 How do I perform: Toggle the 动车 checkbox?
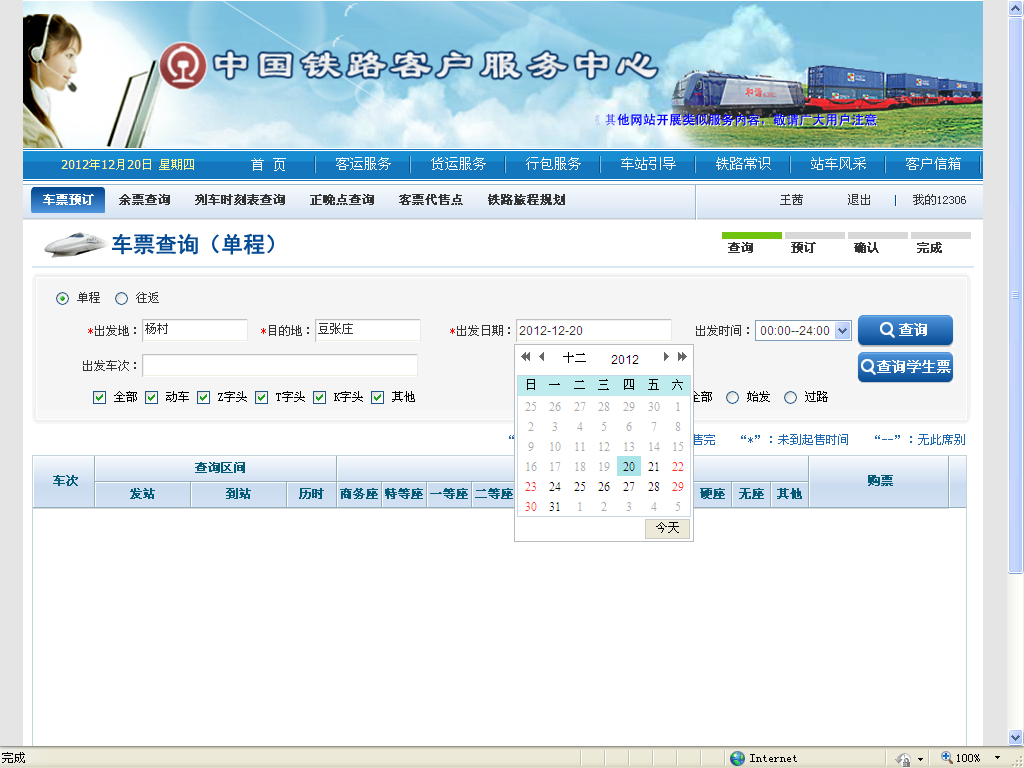[152, 398]
